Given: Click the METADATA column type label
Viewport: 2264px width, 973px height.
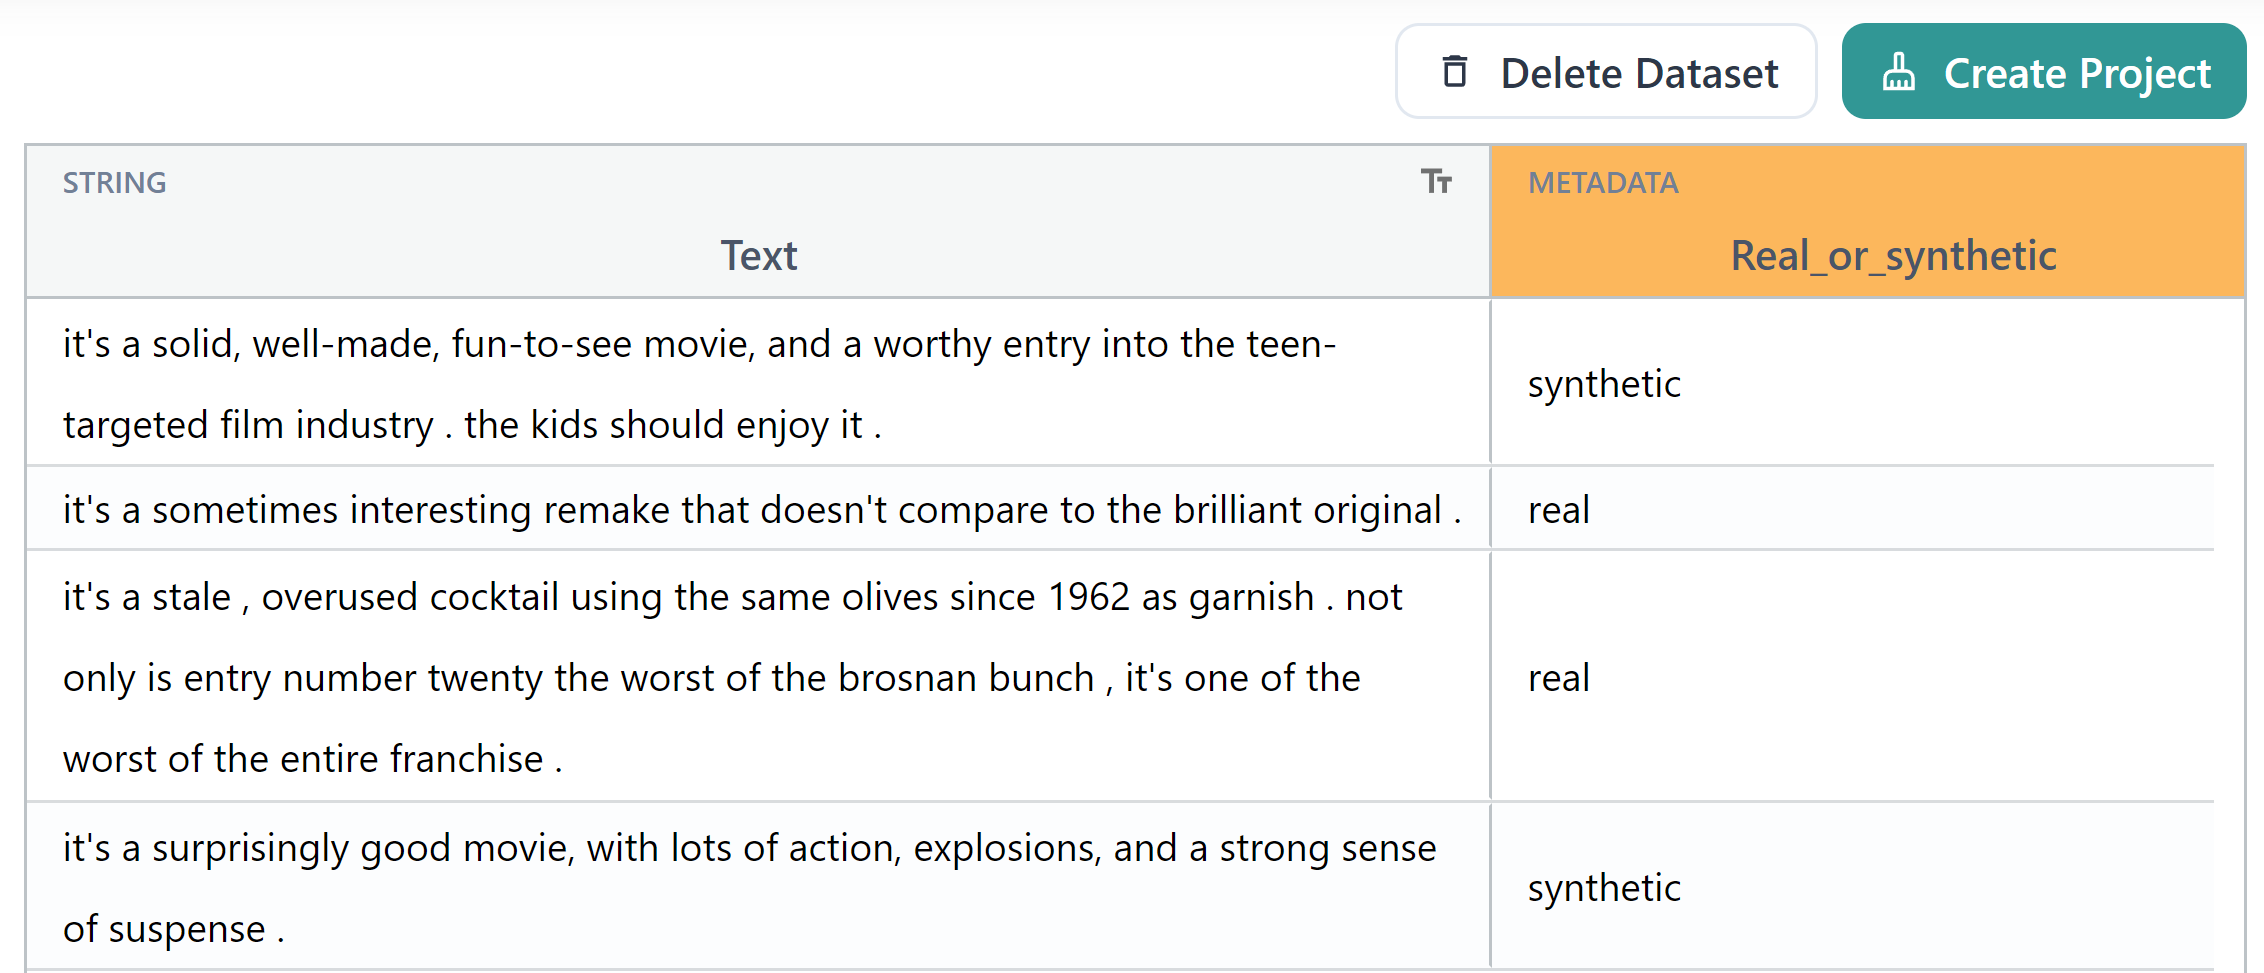Looking at the screenshot, I should pos(1603,182).
